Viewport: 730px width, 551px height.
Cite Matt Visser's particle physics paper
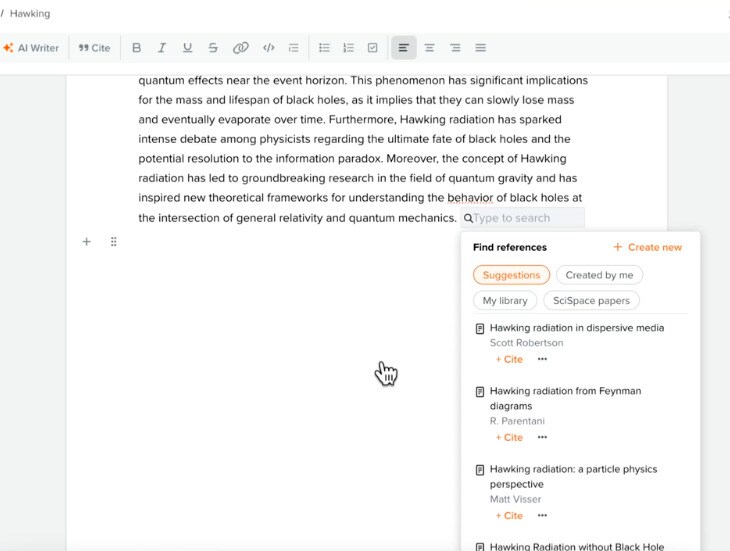coord(509,516)
